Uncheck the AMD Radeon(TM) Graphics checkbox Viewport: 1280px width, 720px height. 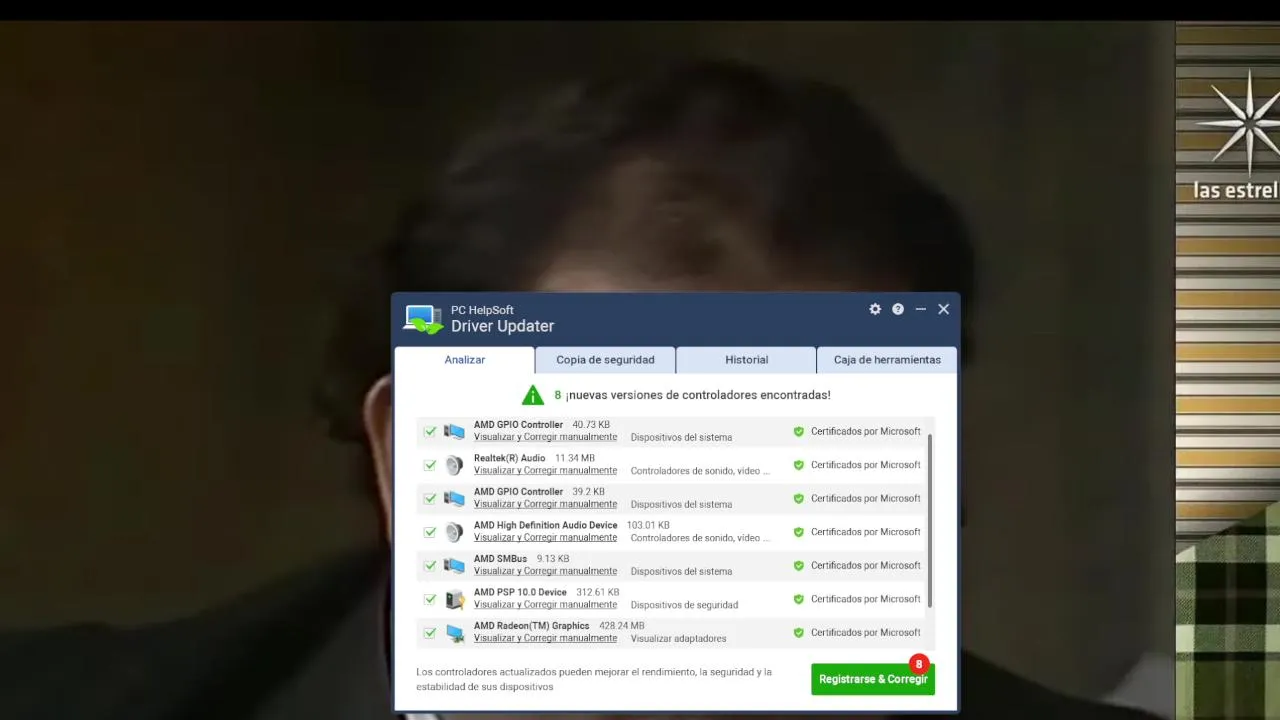430,633
